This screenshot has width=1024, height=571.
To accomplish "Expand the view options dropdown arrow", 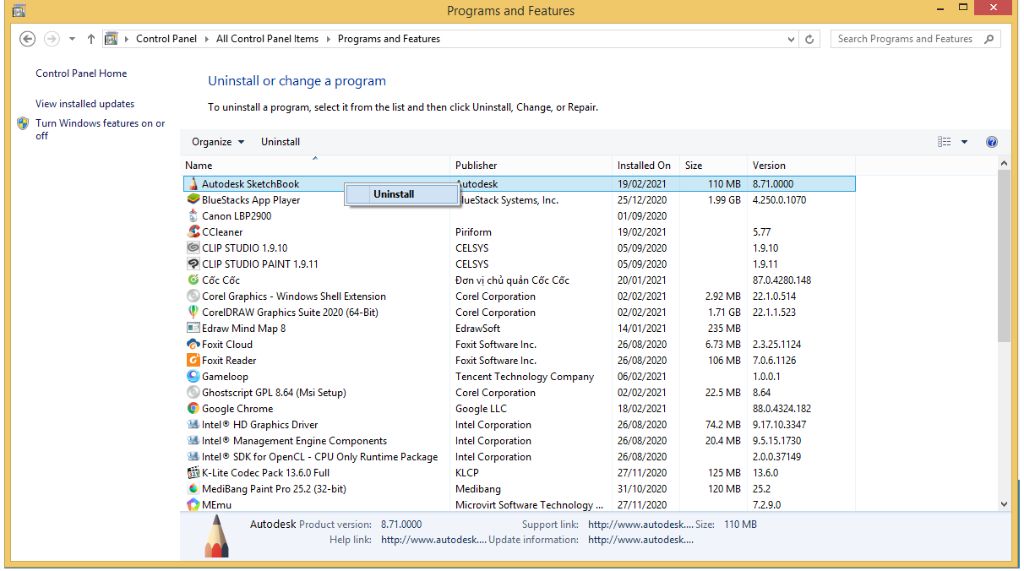I will click(964, 142).
